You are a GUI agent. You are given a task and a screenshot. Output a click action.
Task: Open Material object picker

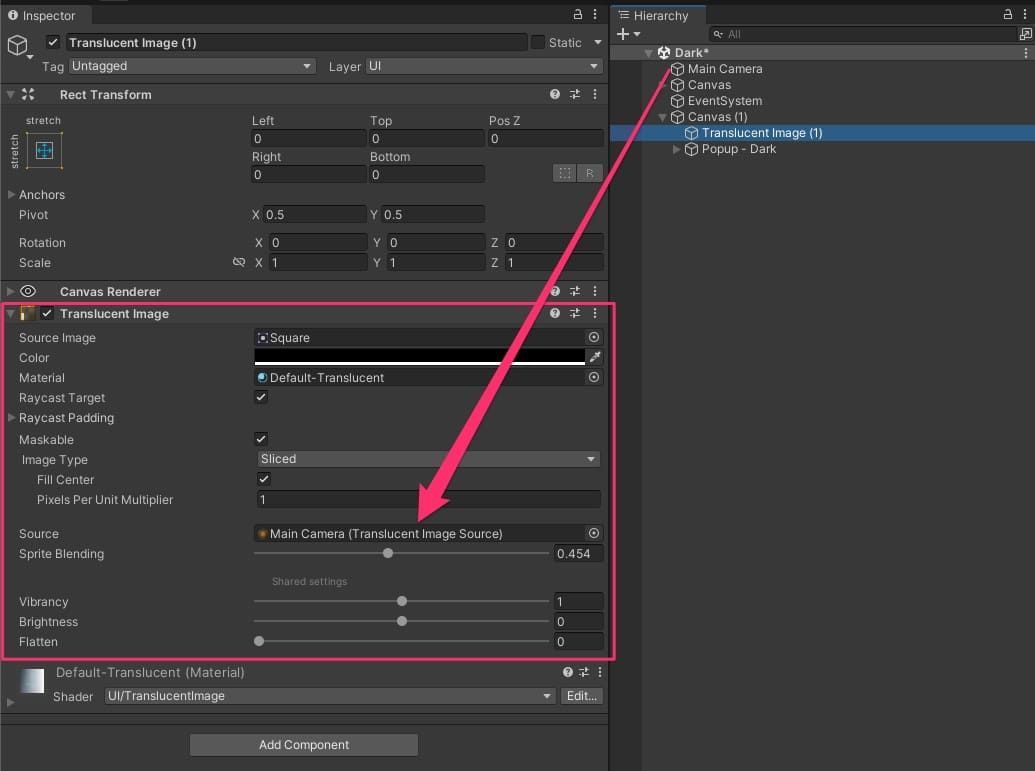pyautogui.click(x=594, y=377)
